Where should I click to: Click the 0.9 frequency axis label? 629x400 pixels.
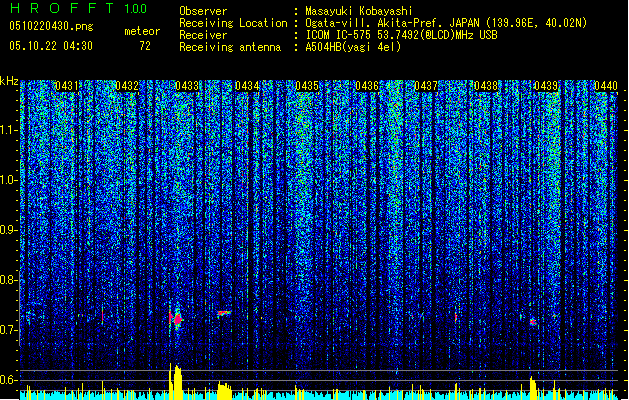point(8,230)
